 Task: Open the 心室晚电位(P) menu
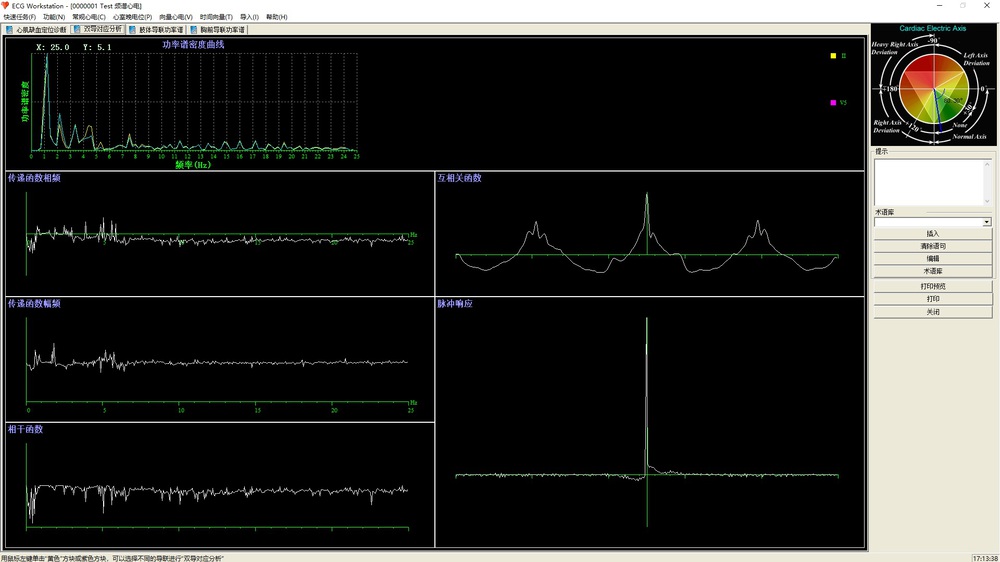point(132,17)
